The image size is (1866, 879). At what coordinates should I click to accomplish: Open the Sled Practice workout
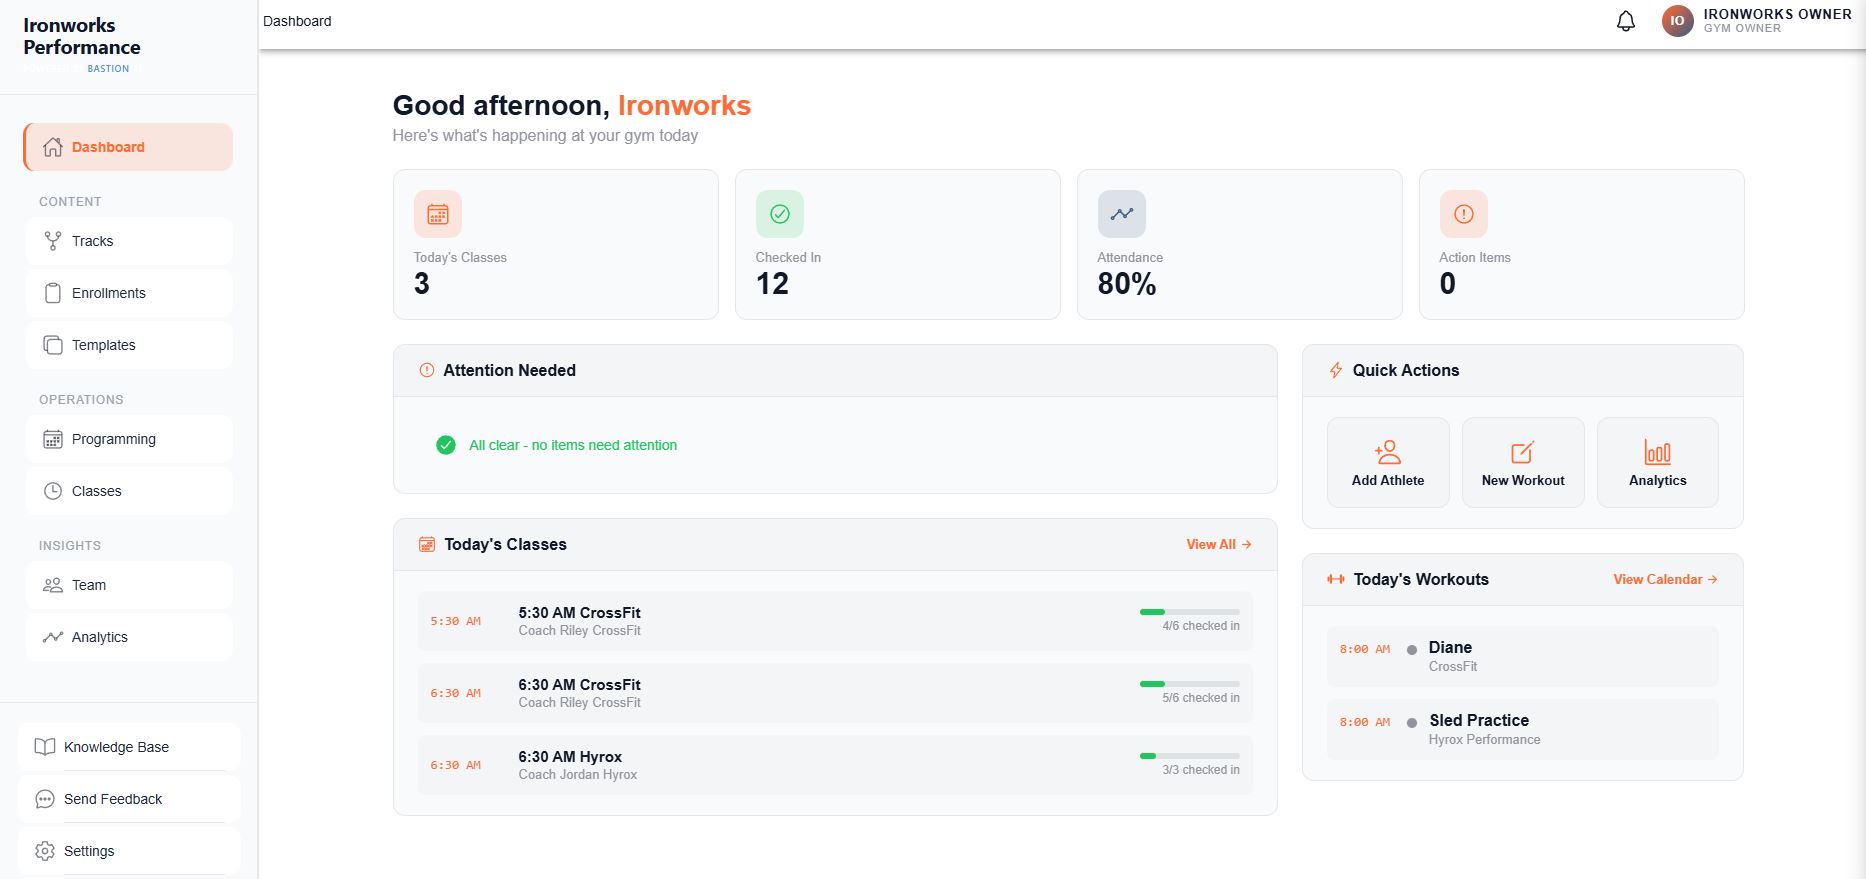(x=1523, y=729)
